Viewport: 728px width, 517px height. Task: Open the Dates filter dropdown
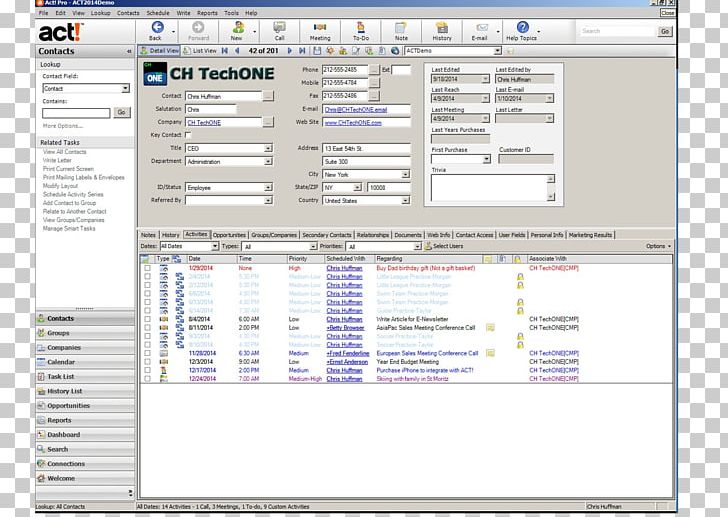tap(215, 246)
